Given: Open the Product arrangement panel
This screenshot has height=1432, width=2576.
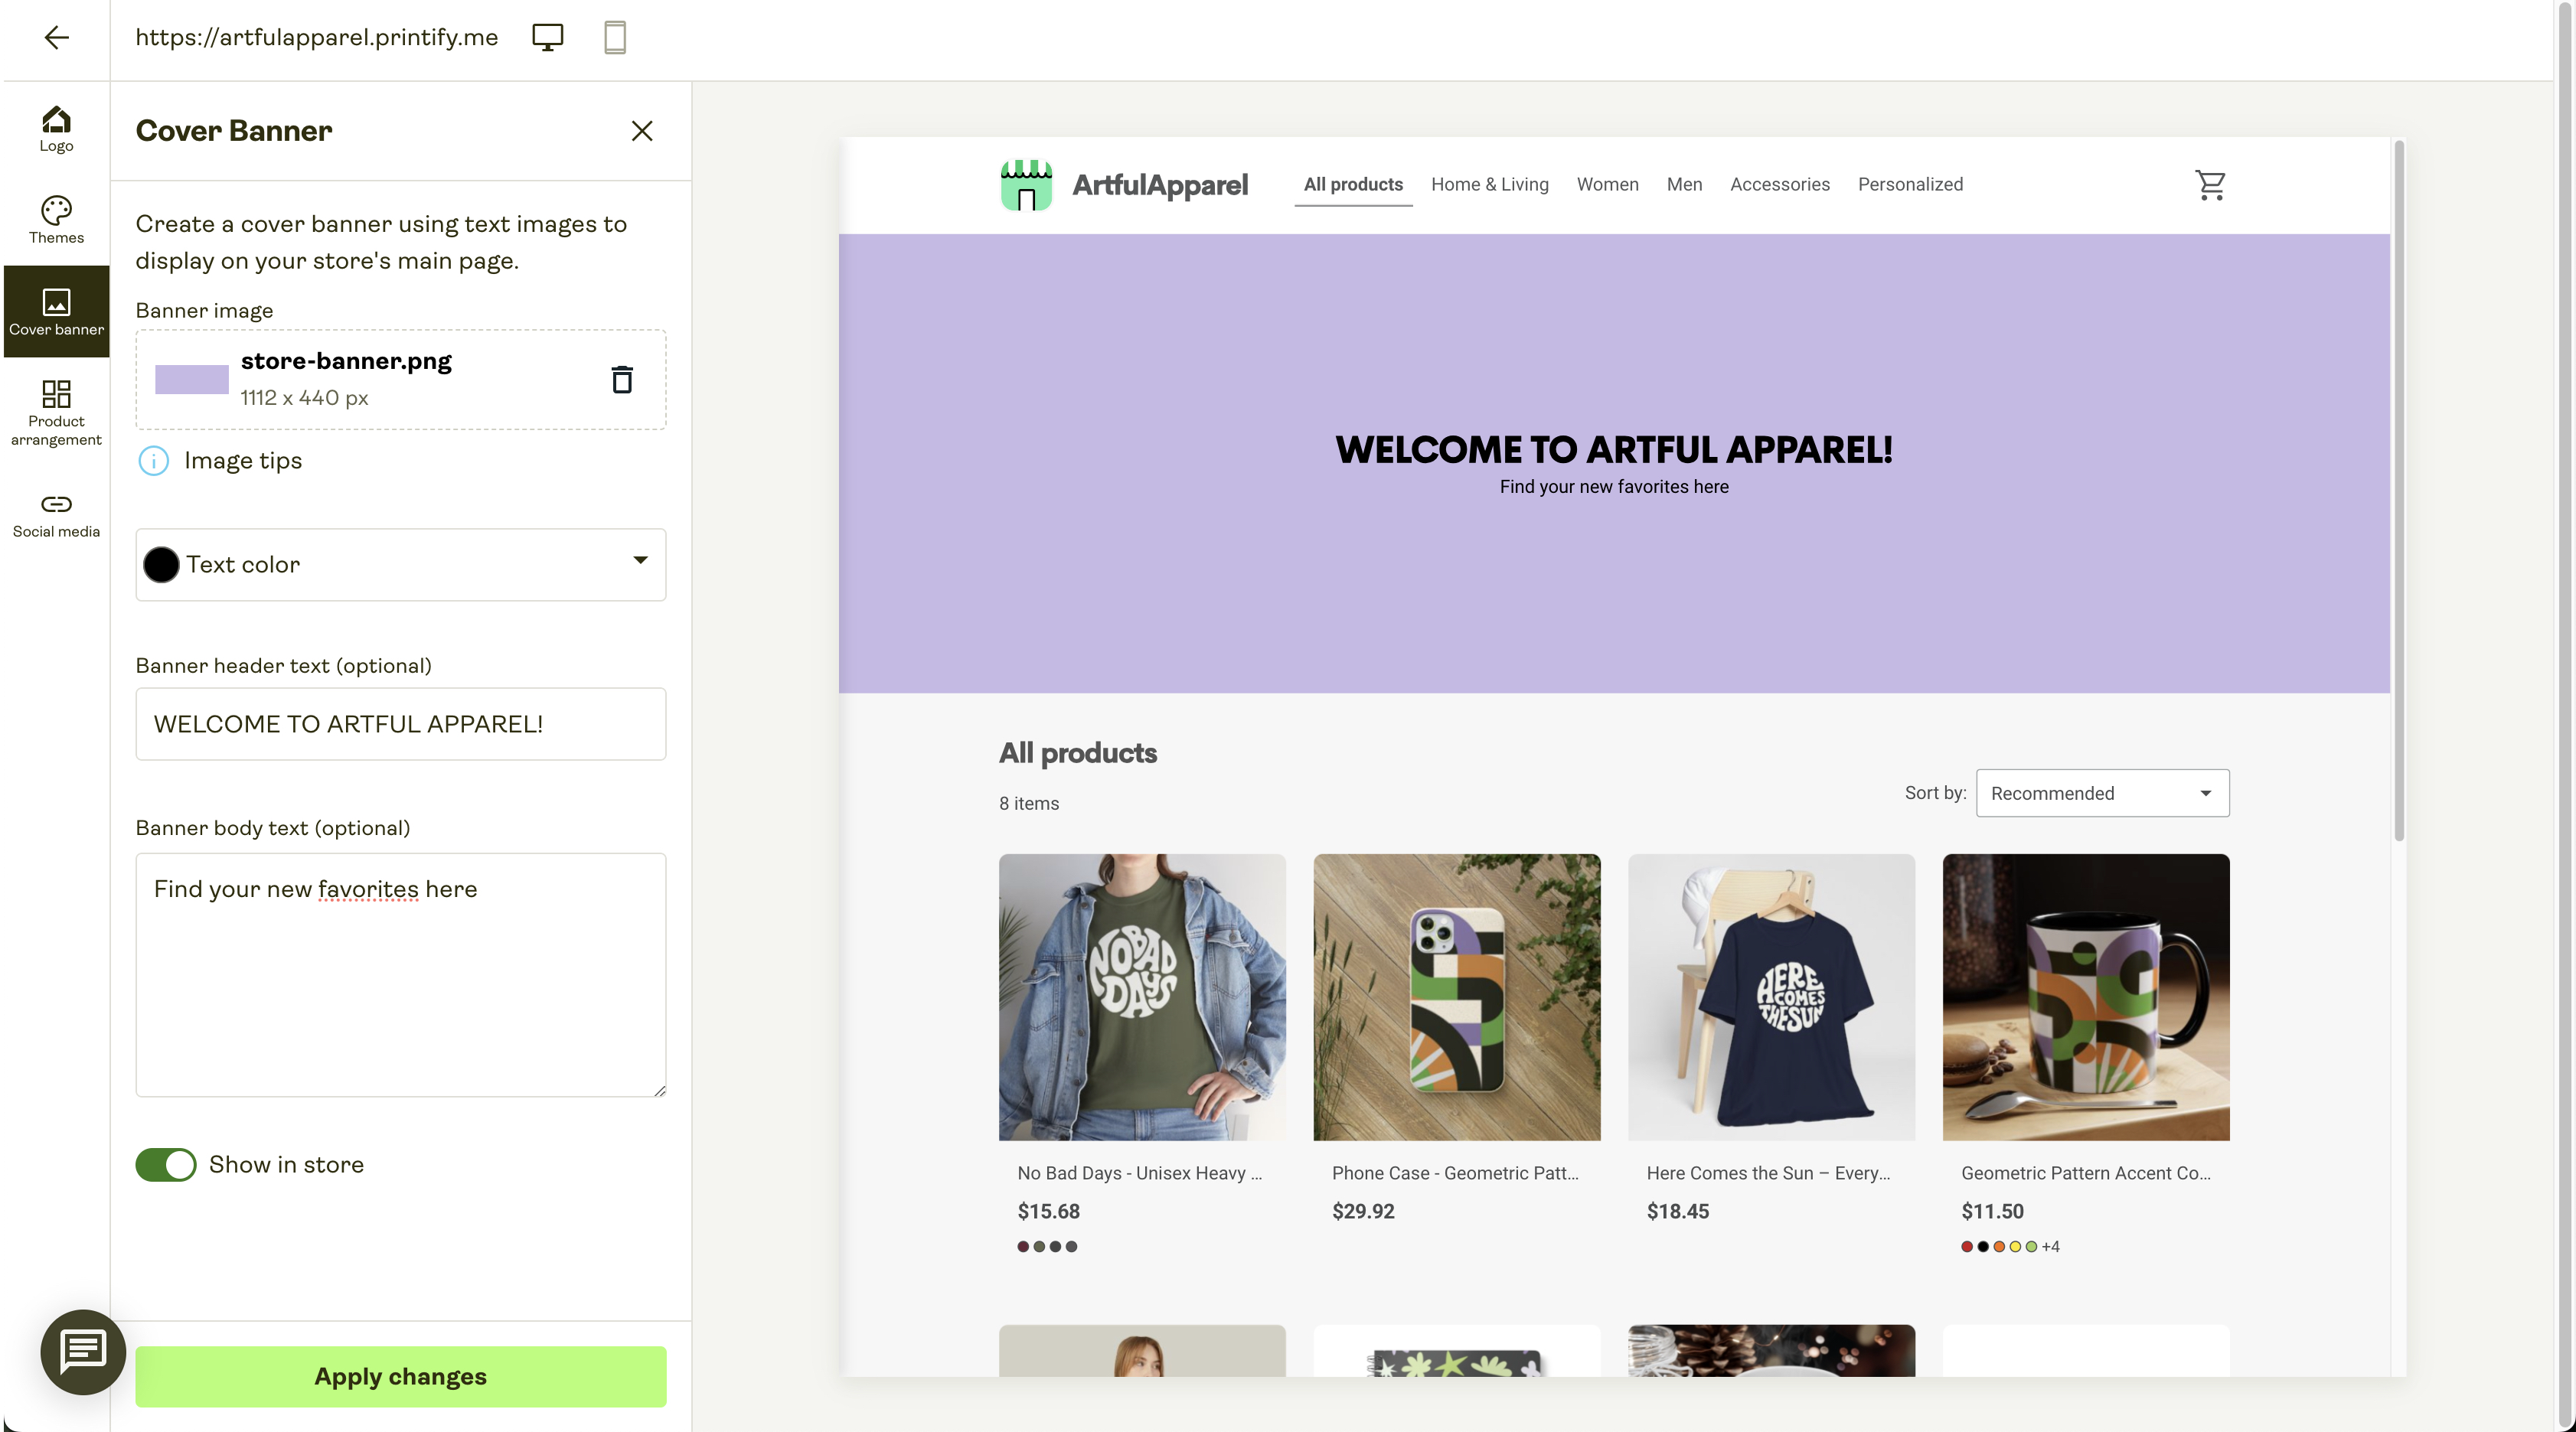Looking at the screenshot, I should (56, 412).
